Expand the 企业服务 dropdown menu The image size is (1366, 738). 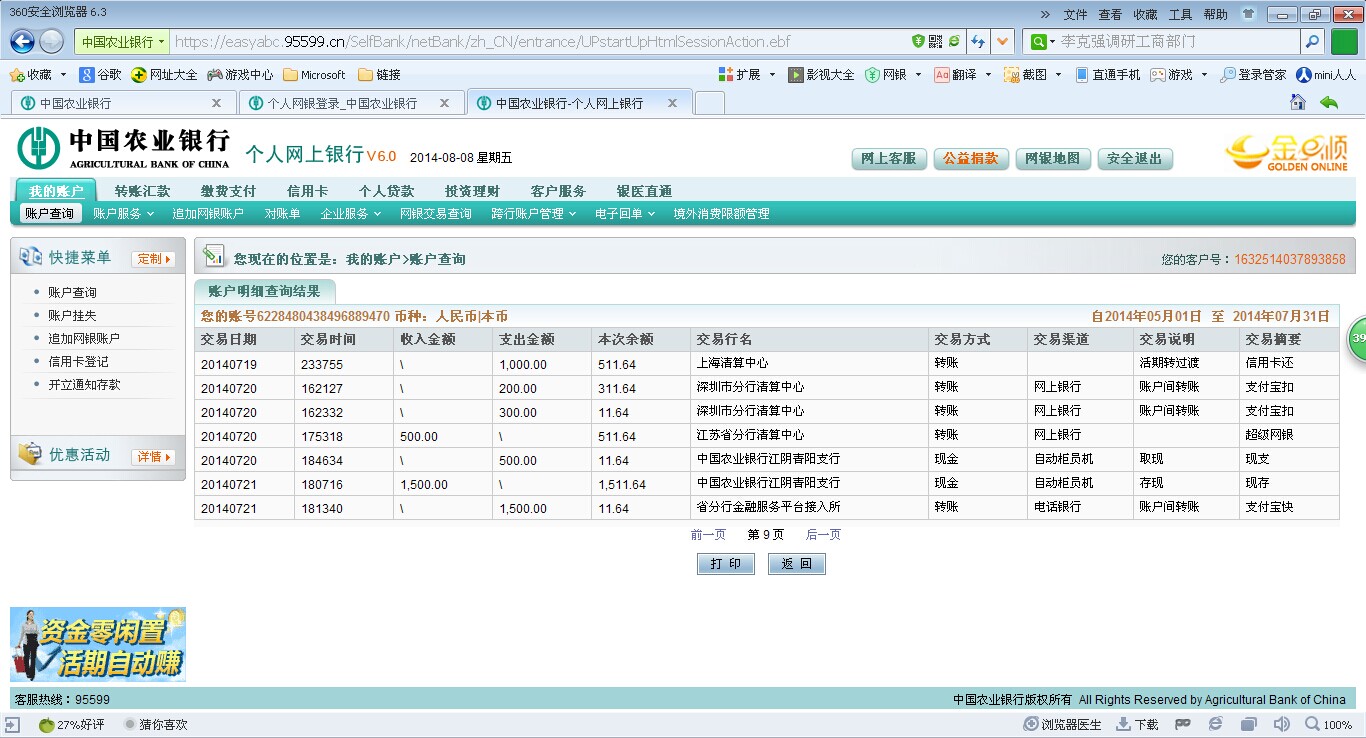[x=351, y=213]
